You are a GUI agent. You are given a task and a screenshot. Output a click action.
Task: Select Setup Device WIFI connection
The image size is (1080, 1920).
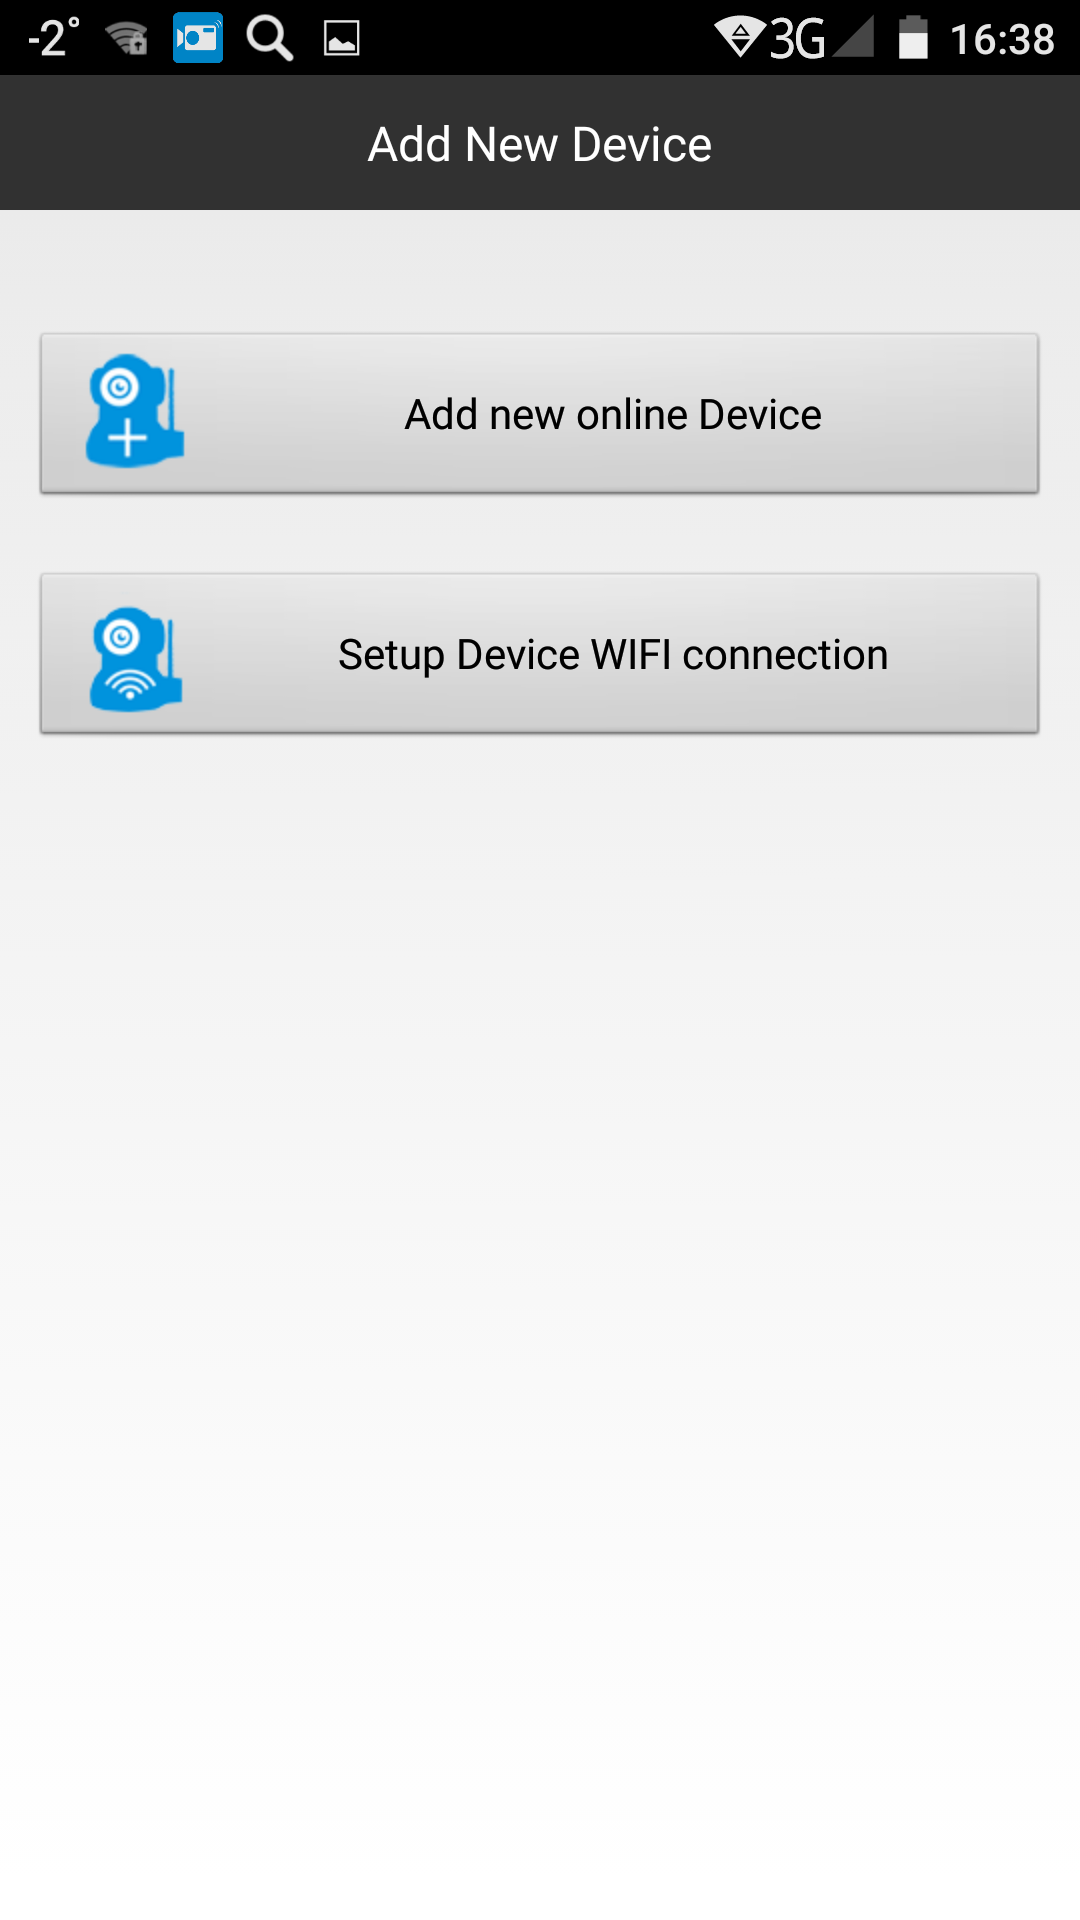click(x=539, y=653)
